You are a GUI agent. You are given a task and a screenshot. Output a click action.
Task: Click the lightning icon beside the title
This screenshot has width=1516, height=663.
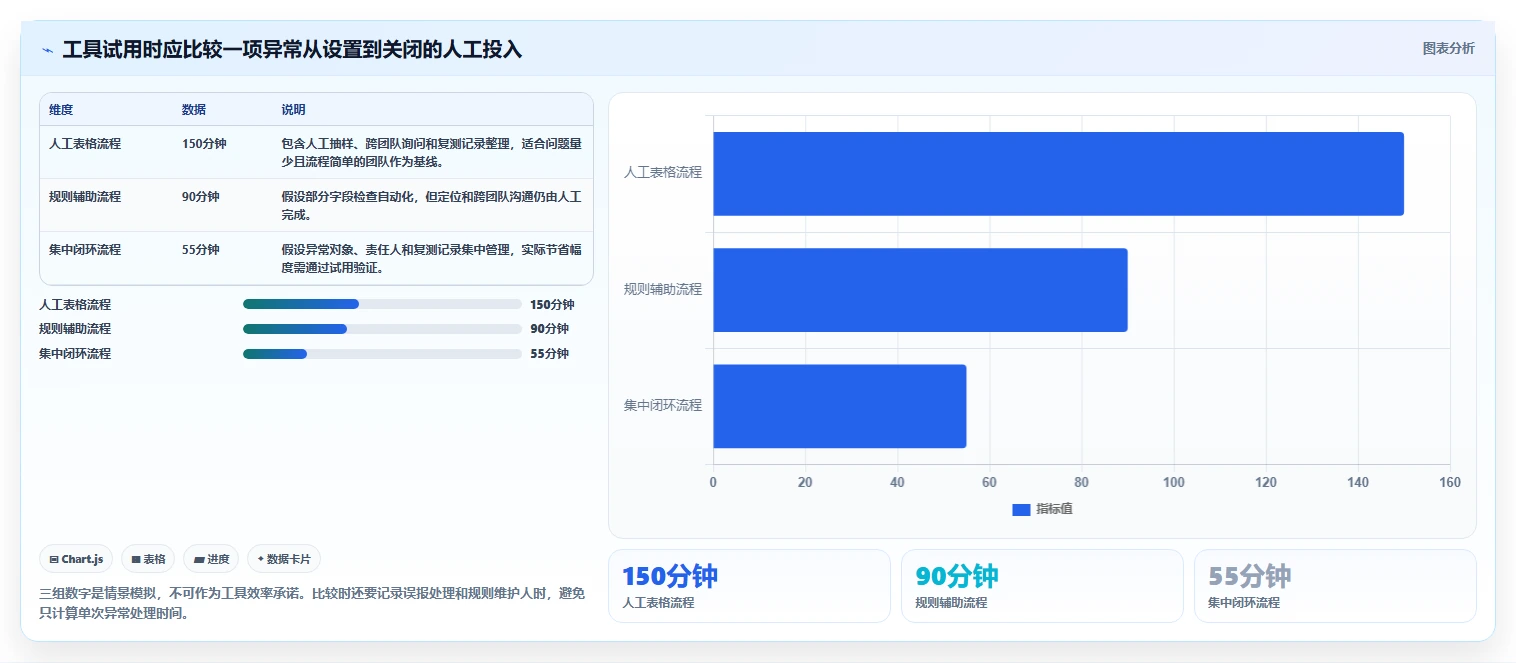pos(48,50)
